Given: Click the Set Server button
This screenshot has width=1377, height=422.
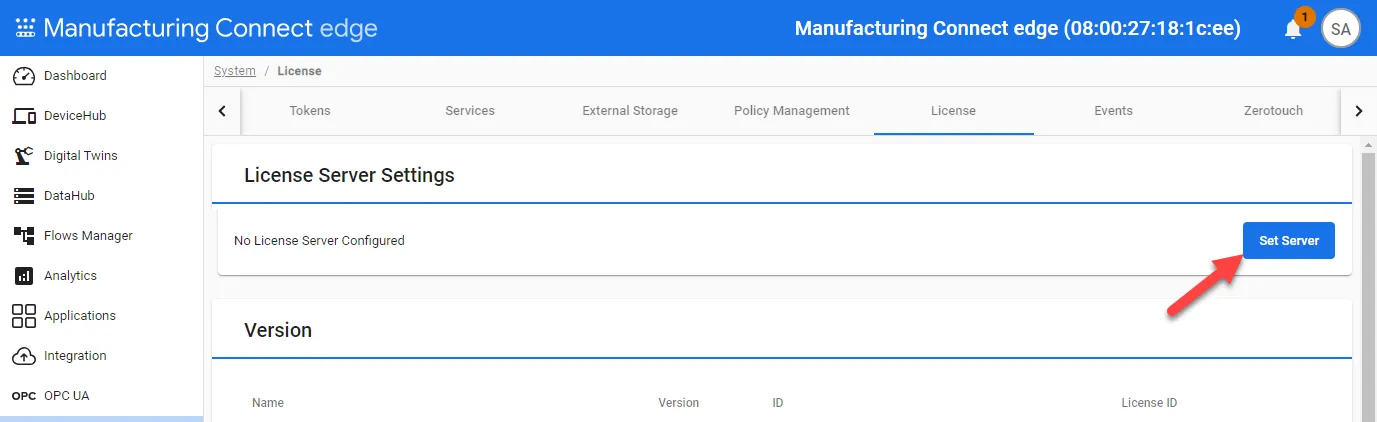Looking at the screenshot, I should tap(1288, 241).
